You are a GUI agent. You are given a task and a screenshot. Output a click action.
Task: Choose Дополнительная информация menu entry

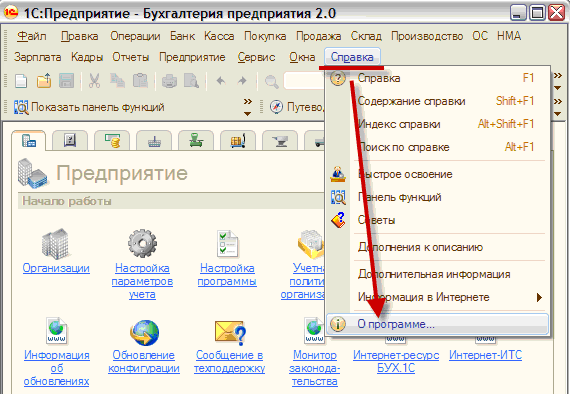[437, 274]
